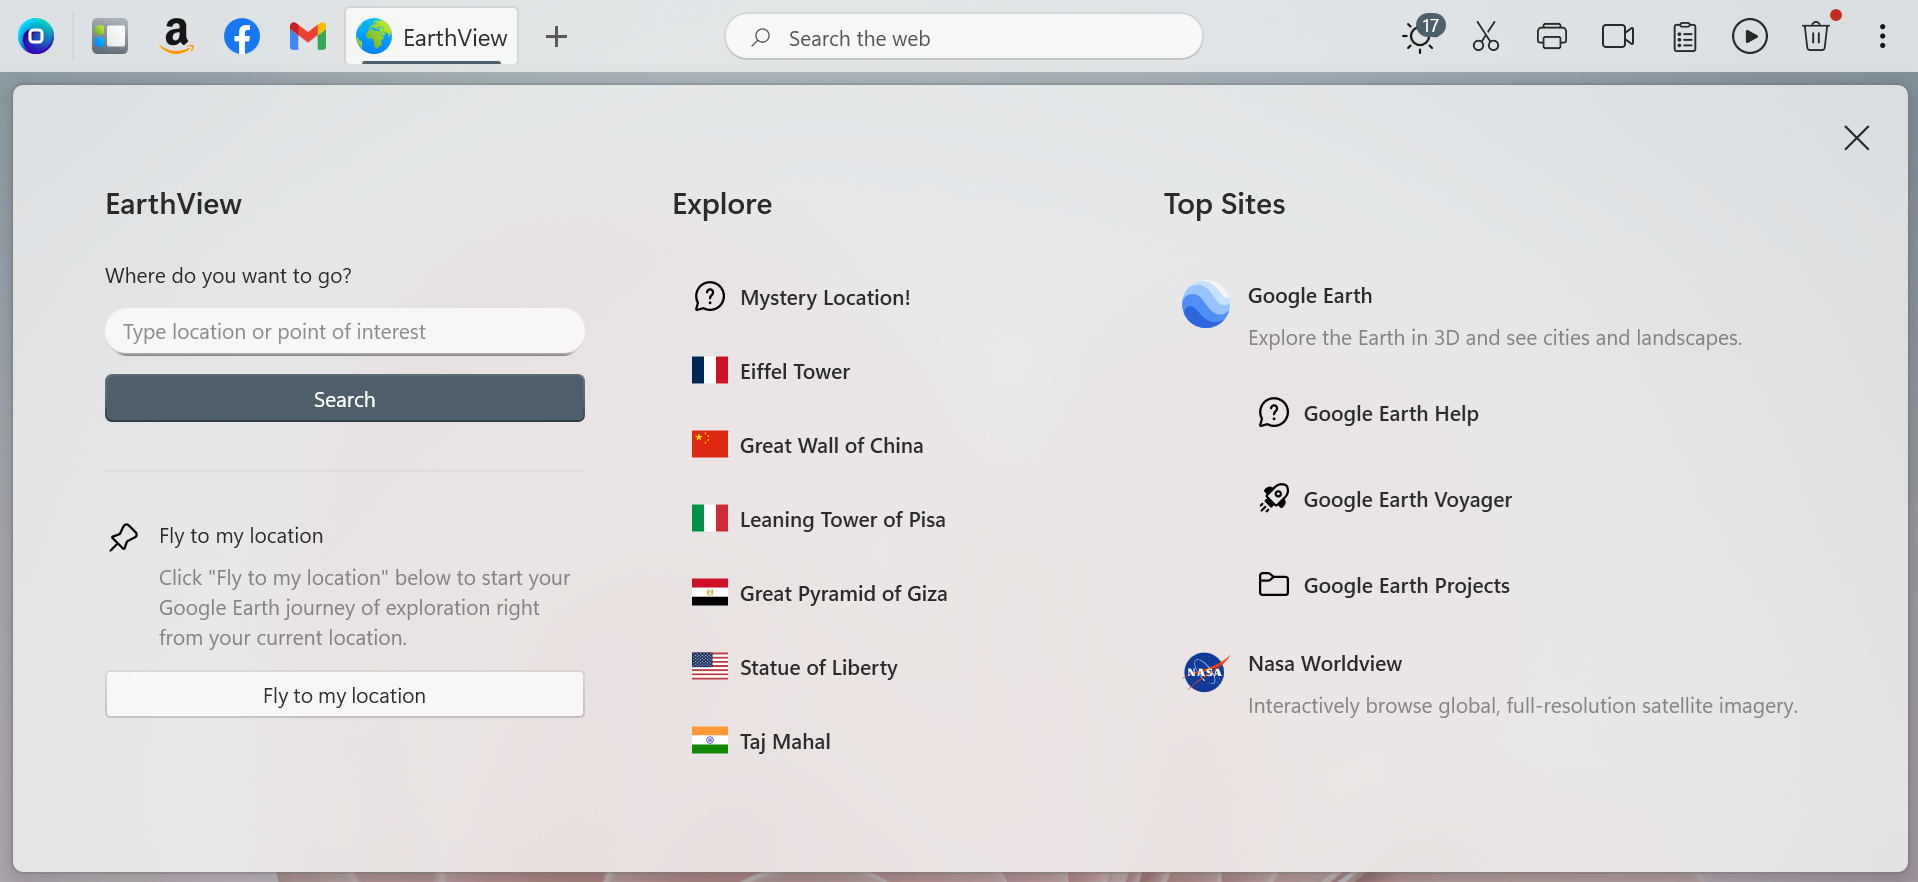
Task: Click the play button icon
Action: [1750, 37]
